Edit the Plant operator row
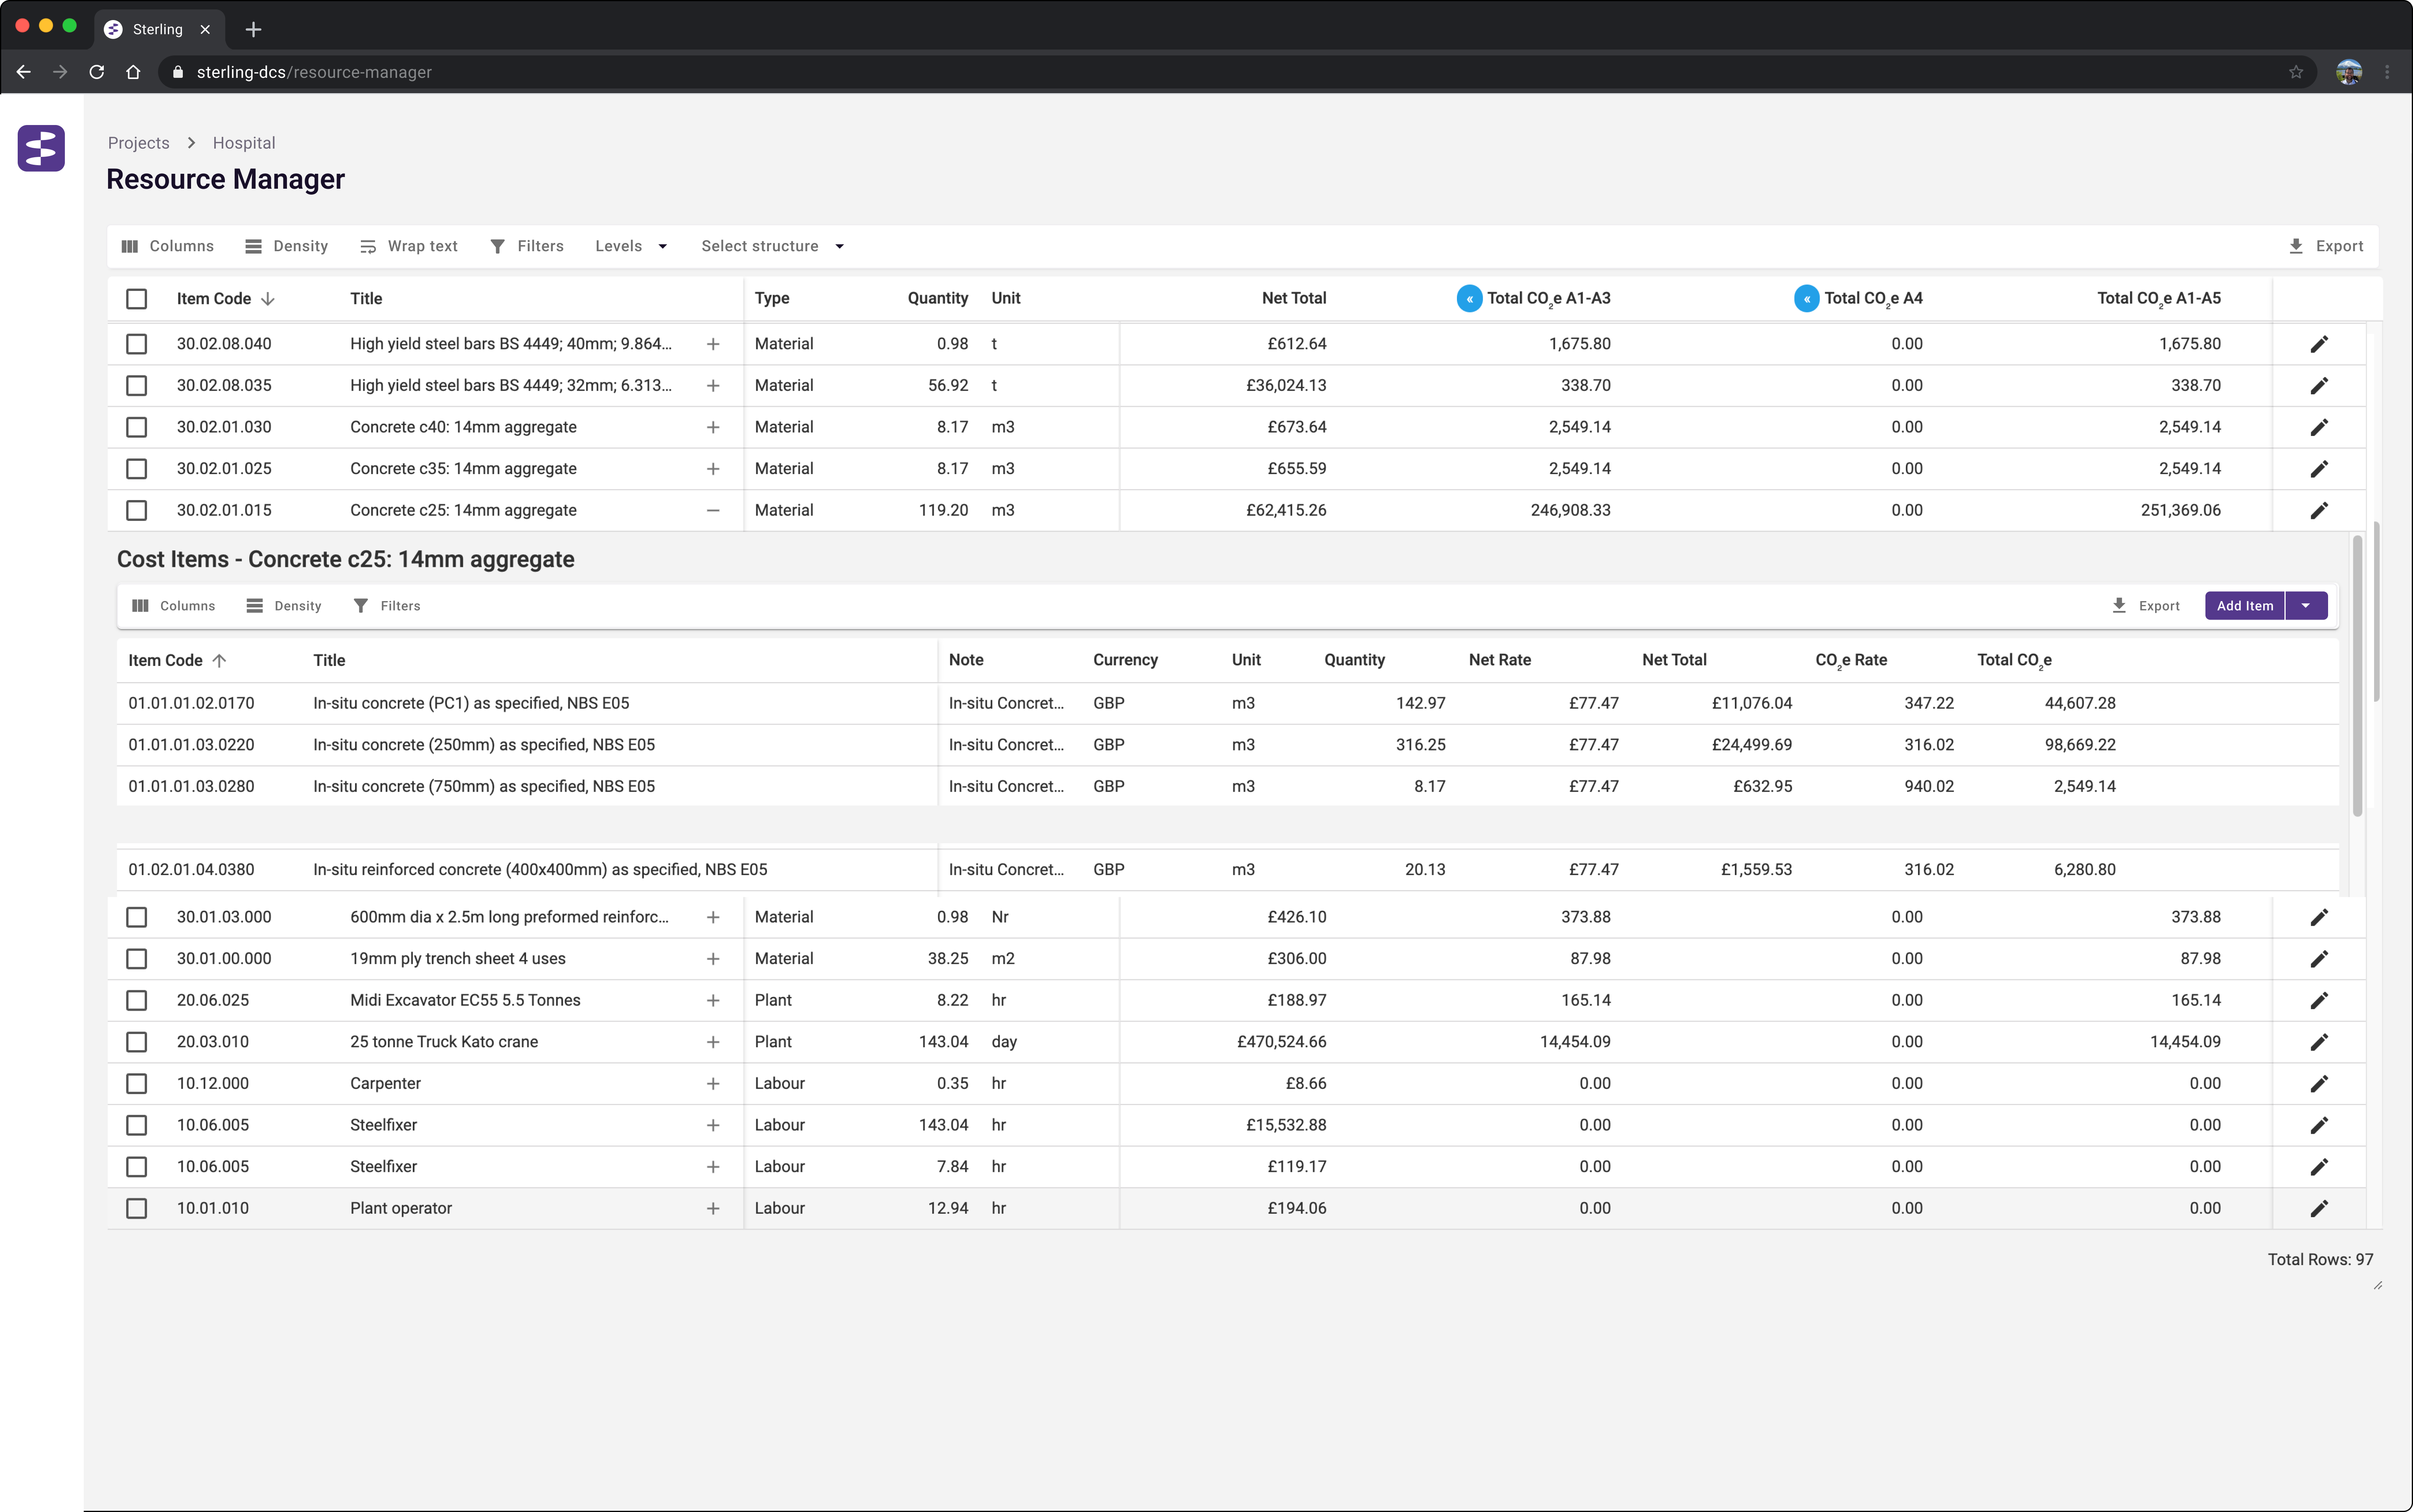This screenshot has height=1512, width=2413. 2319,1208
